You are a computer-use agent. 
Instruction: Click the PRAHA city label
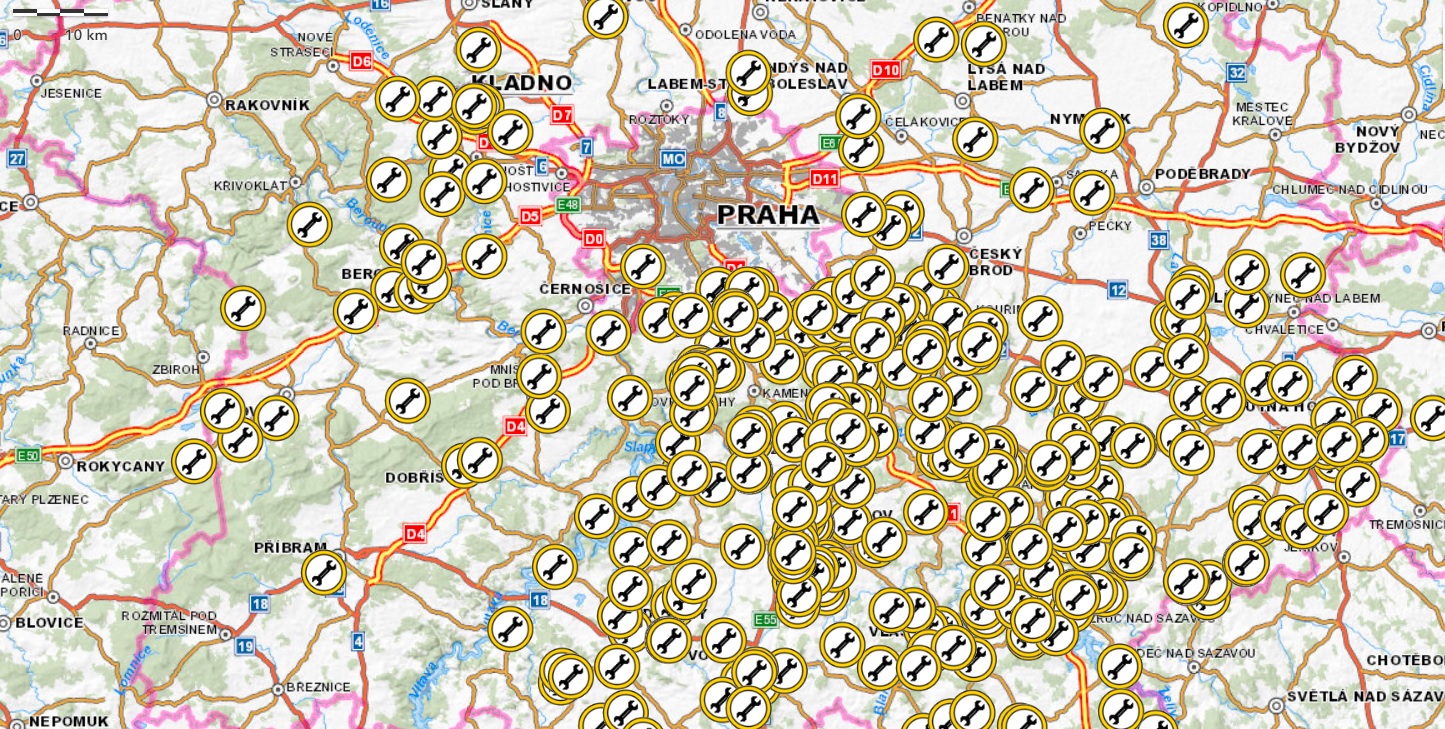pos(768,215)
